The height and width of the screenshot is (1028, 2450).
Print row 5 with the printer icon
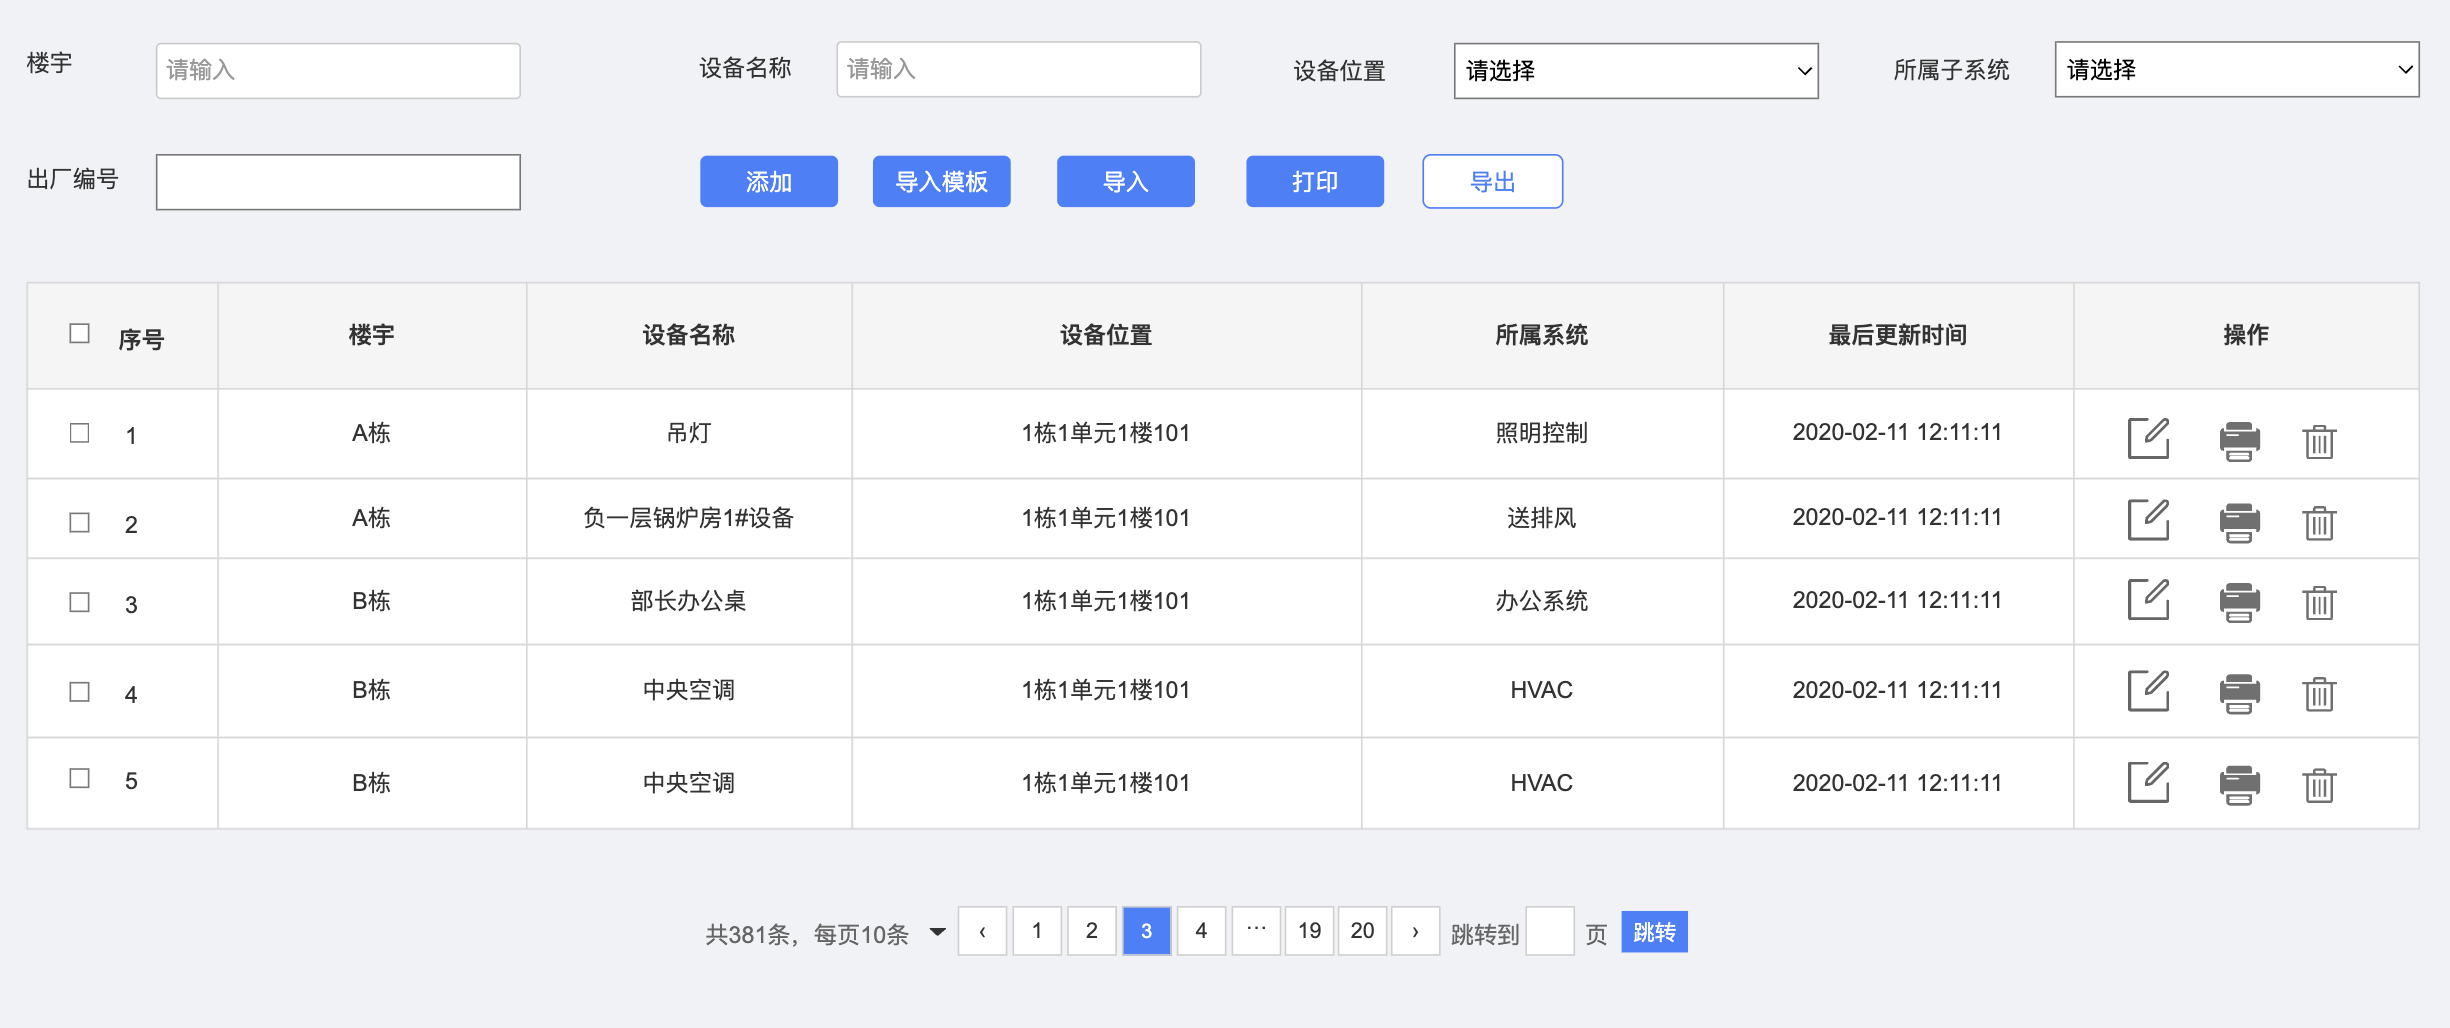2239,784
